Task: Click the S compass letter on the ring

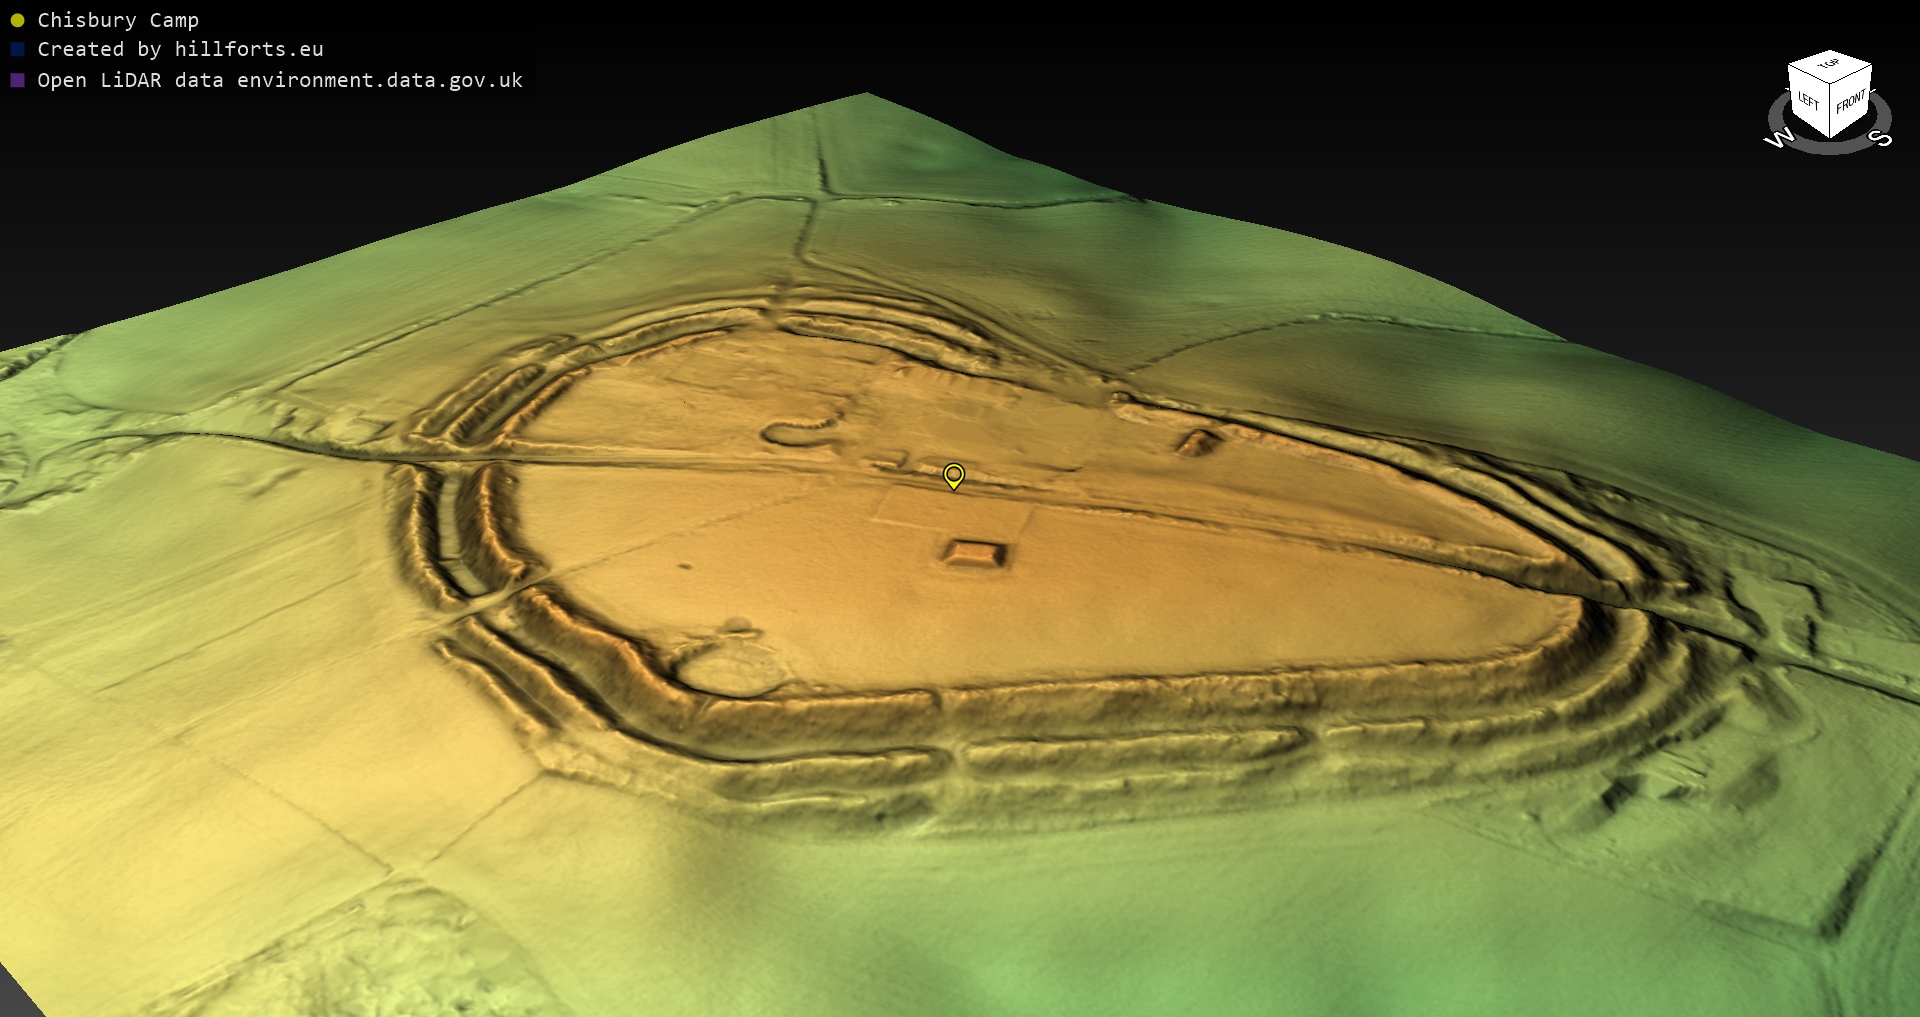Action: 1880,138
